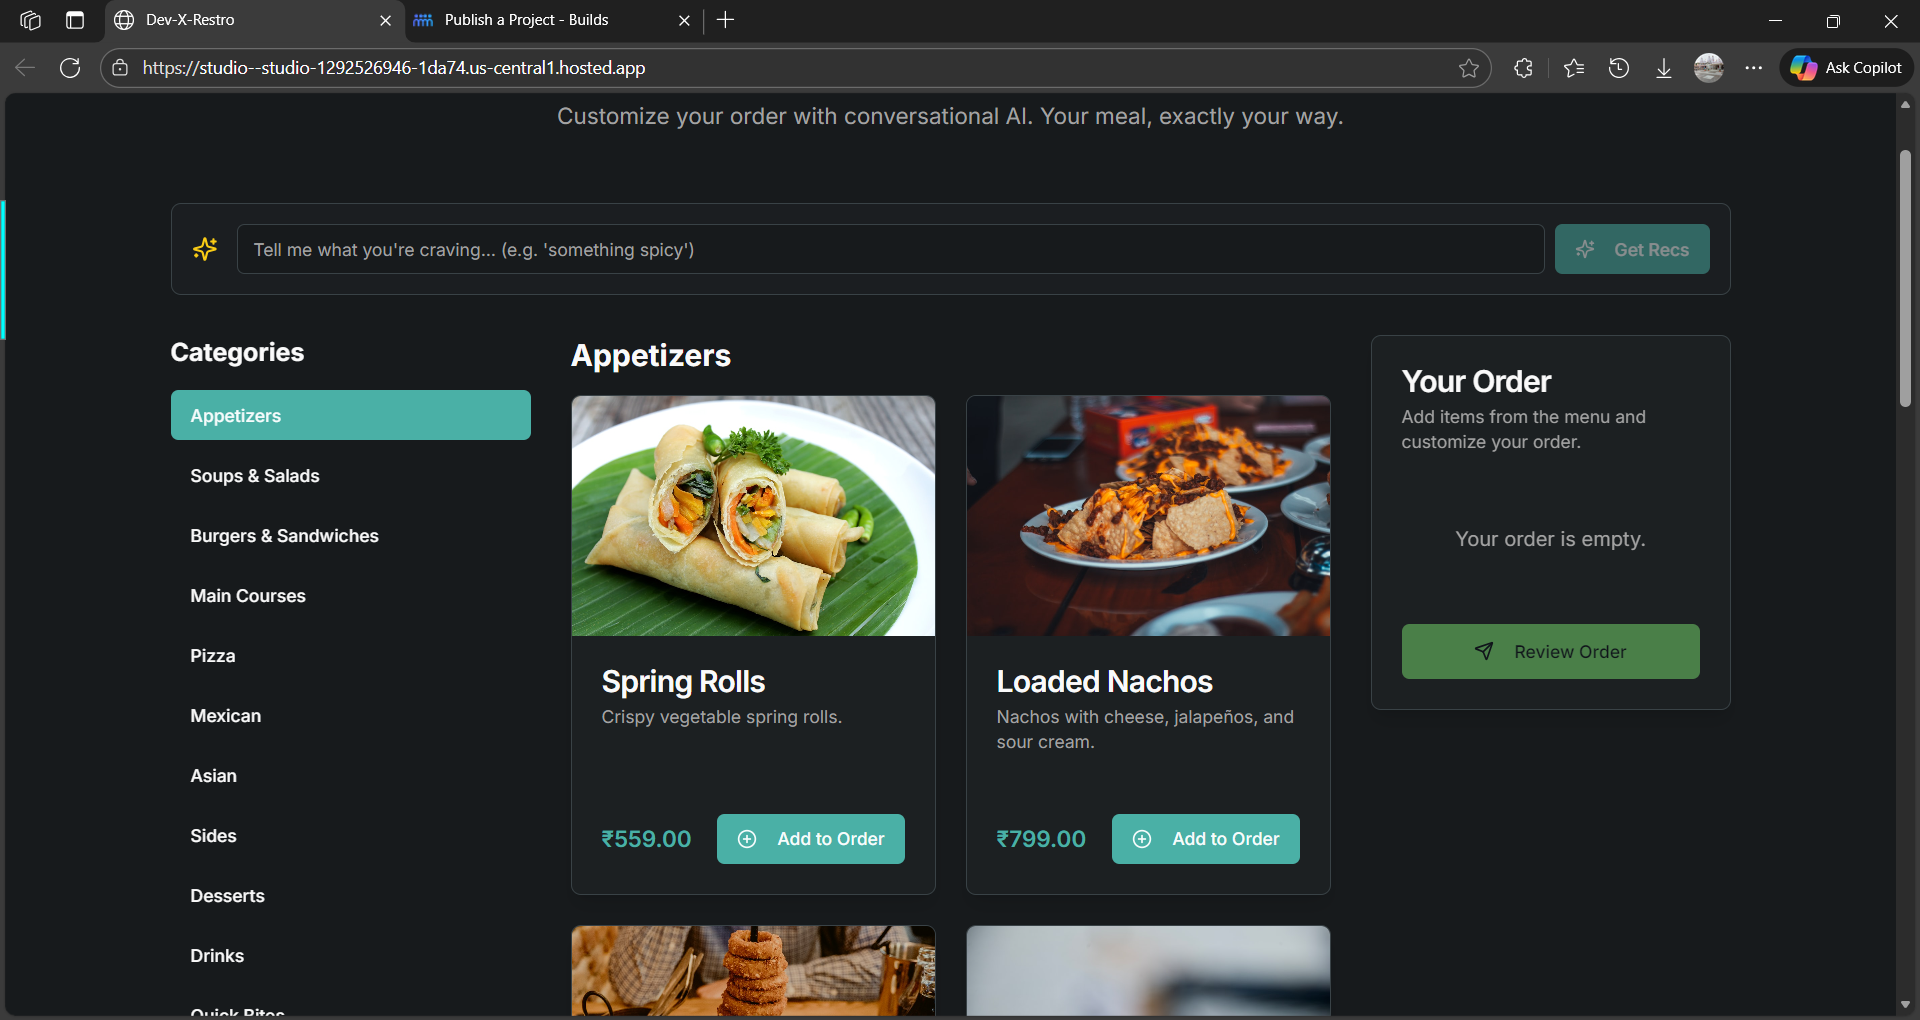
Task: Click the Review Order button
Action: pyautogui.click(x=1551, y=652)
